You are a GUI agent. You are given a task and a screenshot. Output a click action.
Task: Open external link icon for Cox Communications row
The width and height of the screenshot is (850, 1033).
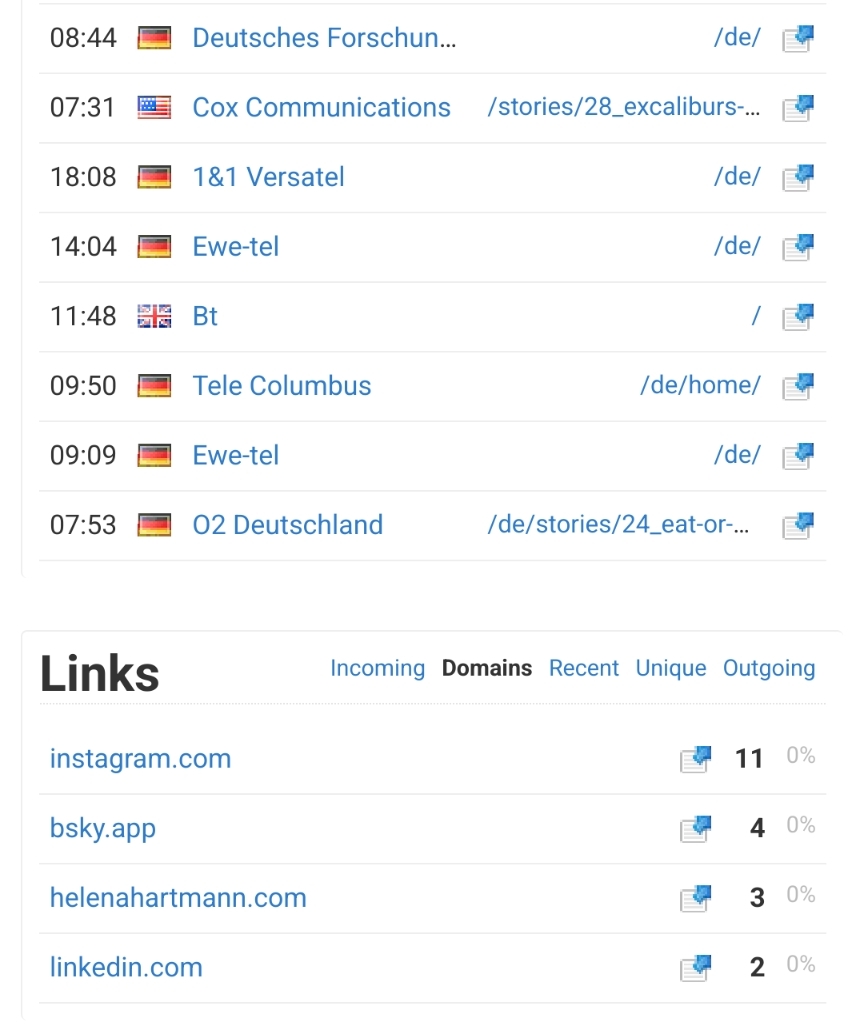pos(797,108)
